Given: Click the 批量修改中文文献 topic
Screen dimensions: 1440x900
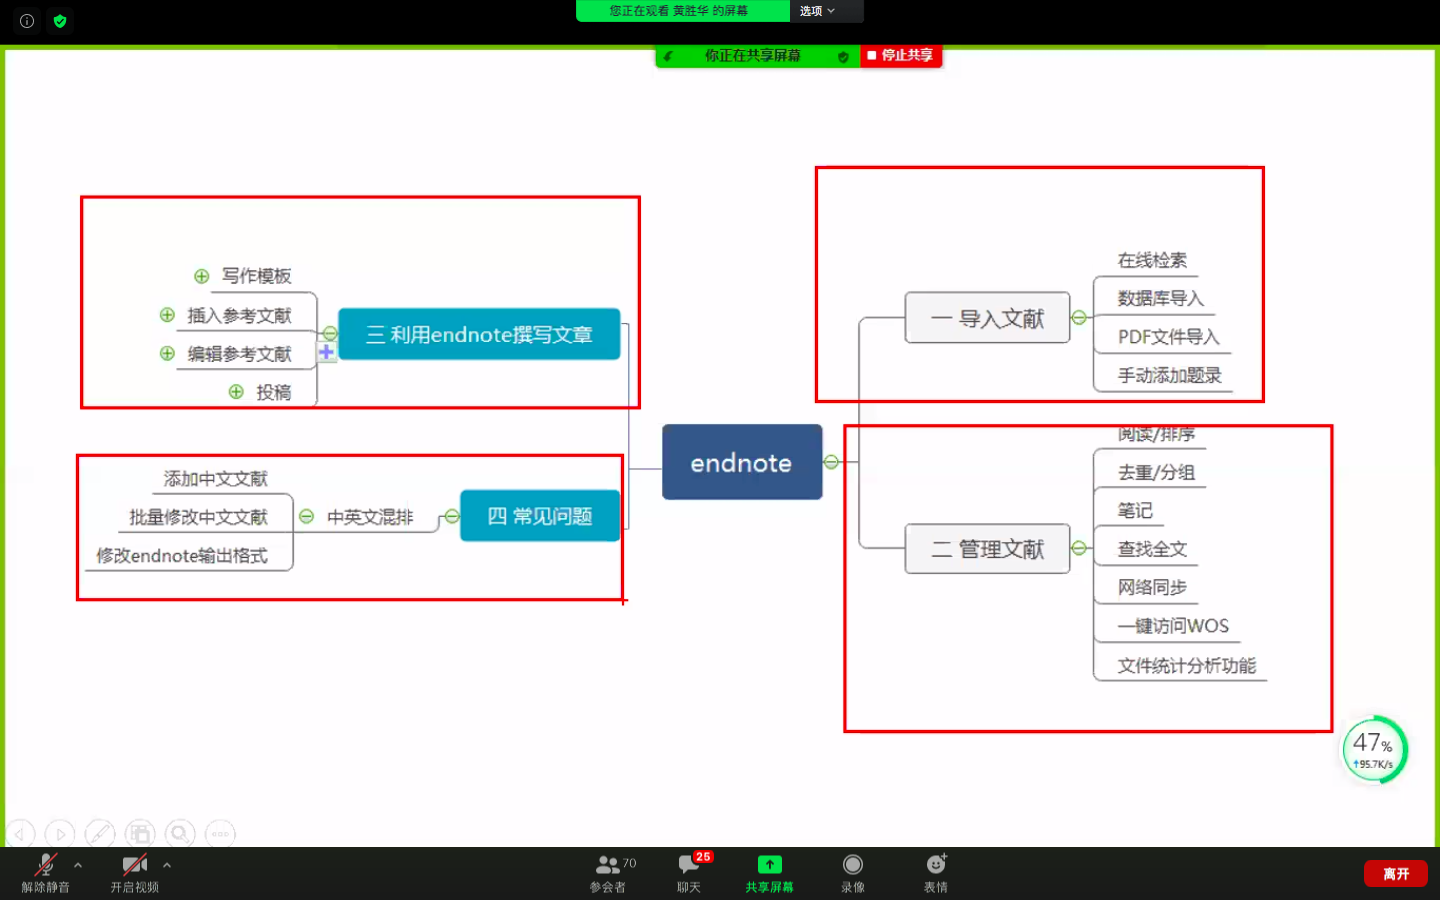Looking at the screenshot, I should tap(198, 517).
